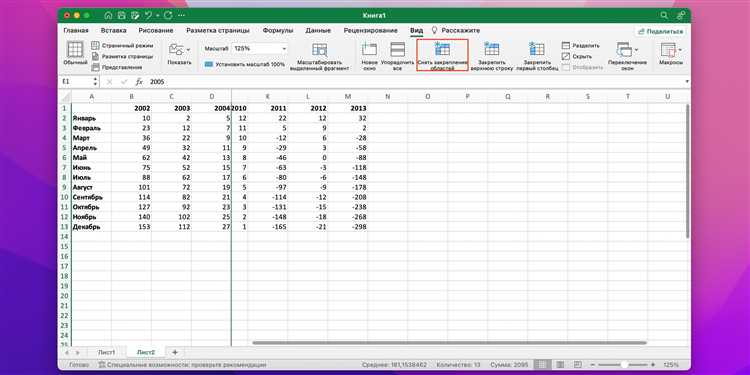The width and height of the screenshot is (750, 375).
Task: Click the Split (Разделить) window option
Action: (x=580, y=46)
